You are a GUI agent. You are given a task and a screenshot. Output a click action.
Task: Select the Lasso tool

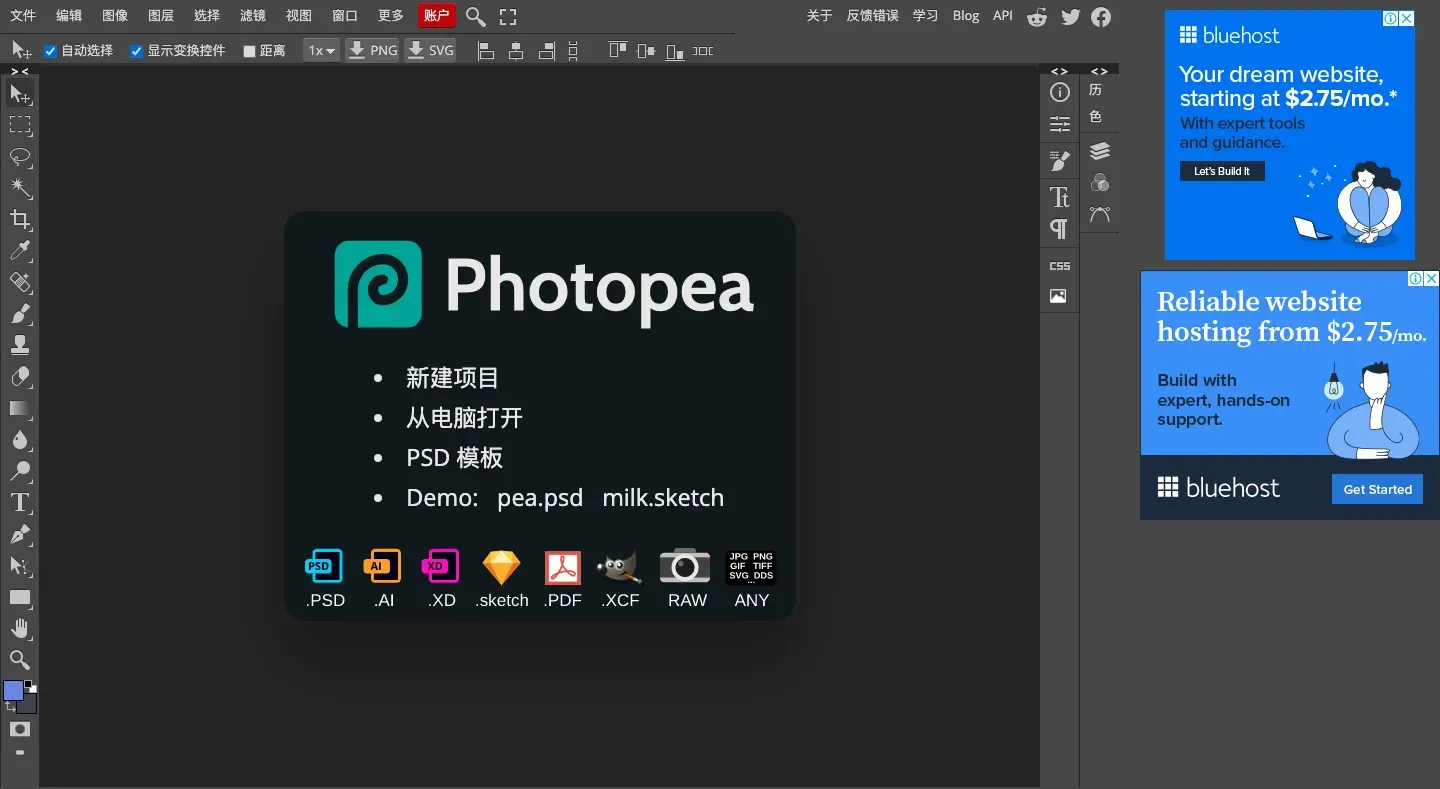(20, 157)
